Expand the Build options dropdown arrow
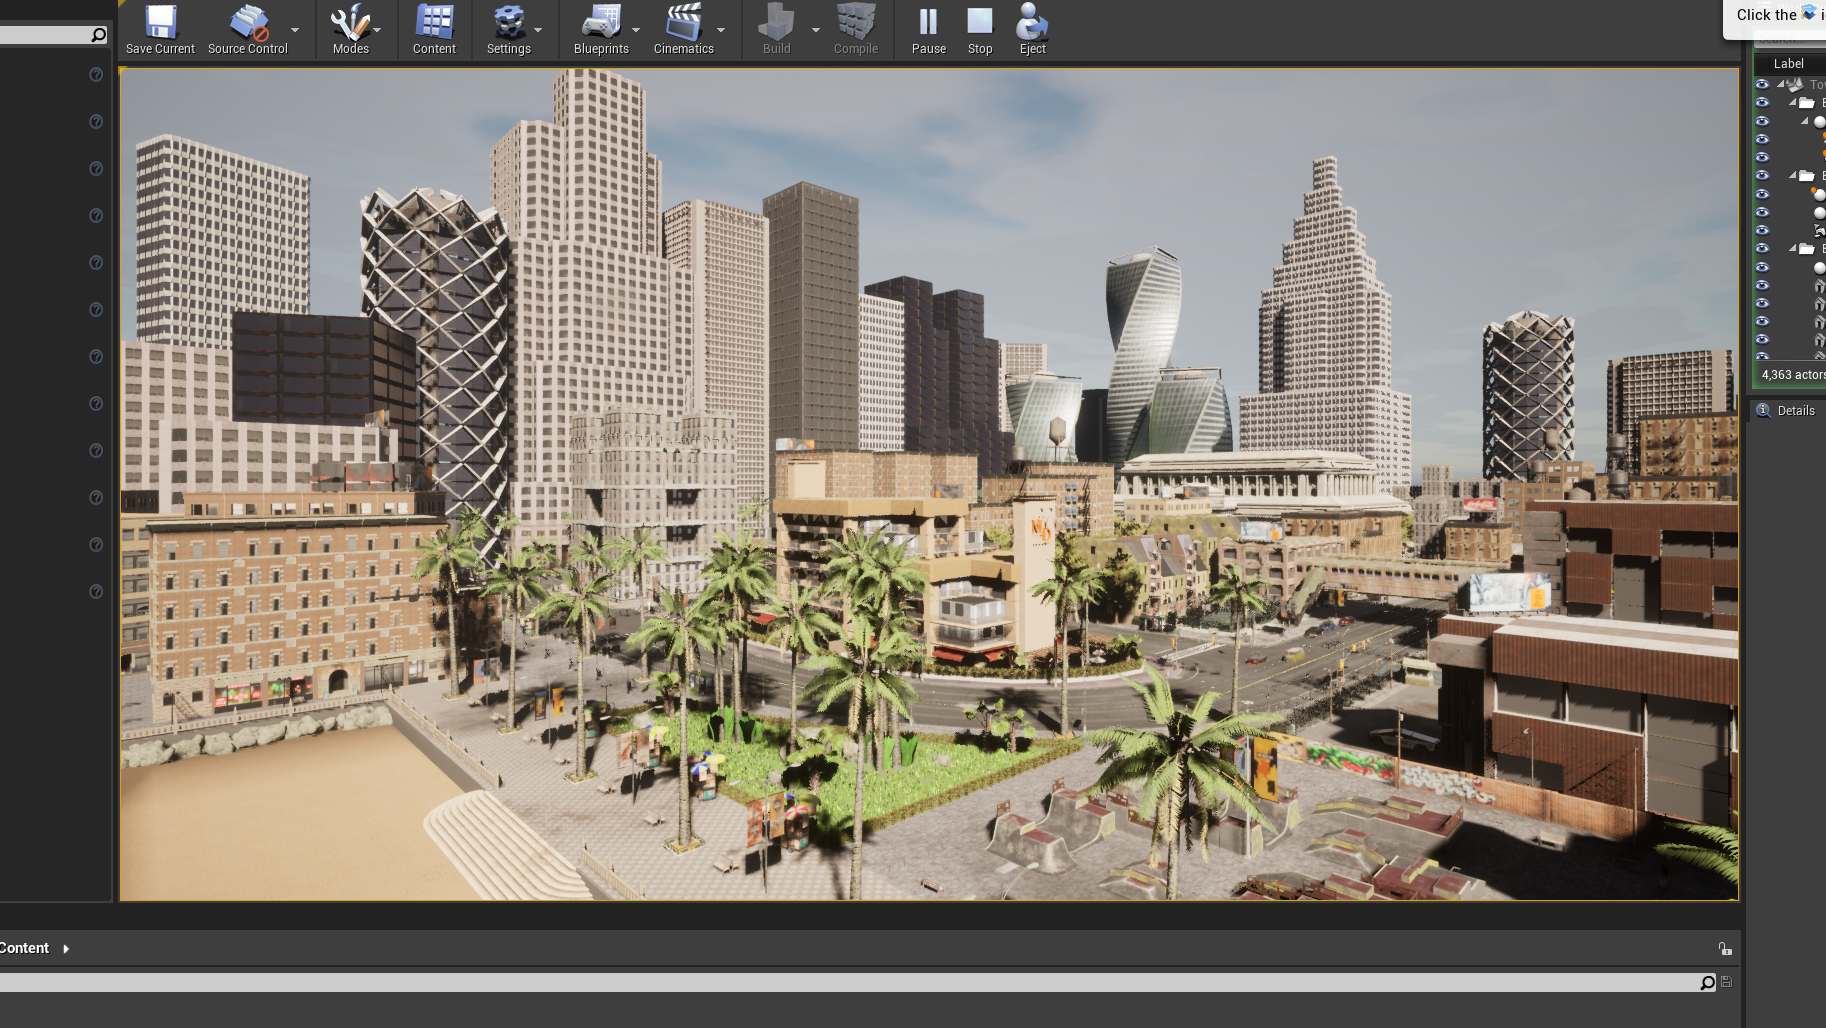Viewport: 1826px width, 1028px height. tap(816, 30)
